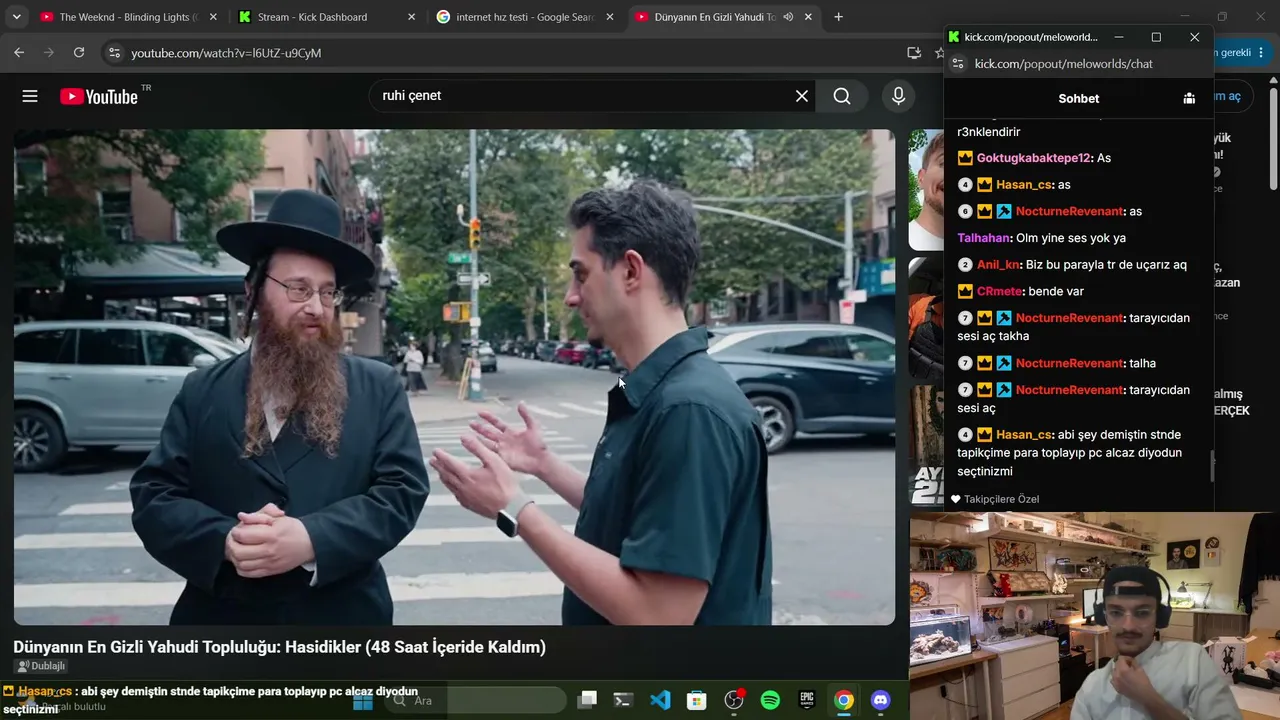Switch to internet hız testi Google tab
The height and width of the screenshot is (720, 1280).
tap(524, 17)
